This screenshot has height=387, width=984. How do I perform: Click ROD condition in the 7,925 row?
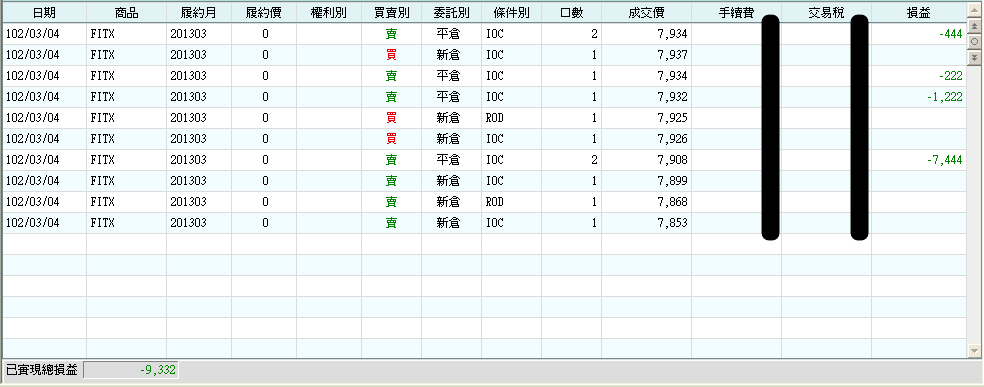pyautogui.click(x=495, y=118)
